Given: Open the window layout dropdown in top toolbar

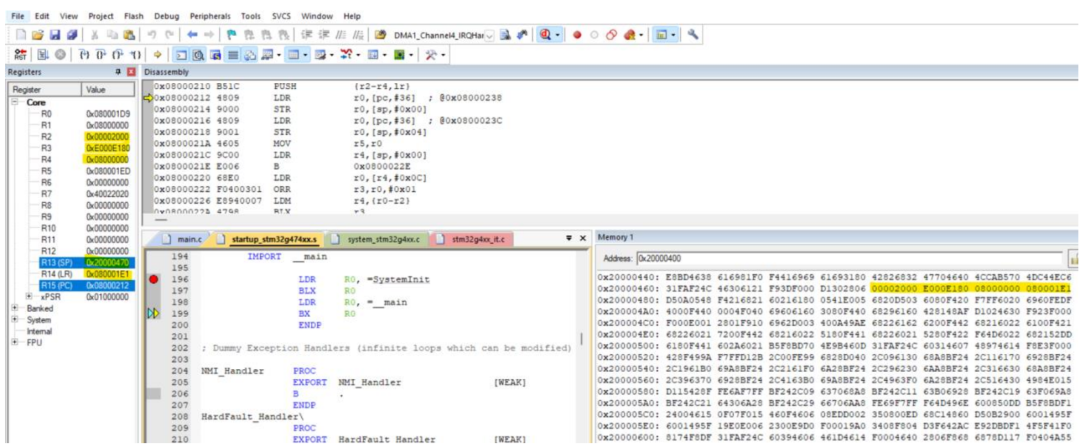Looking at the screenshot, I should [676, 34].
